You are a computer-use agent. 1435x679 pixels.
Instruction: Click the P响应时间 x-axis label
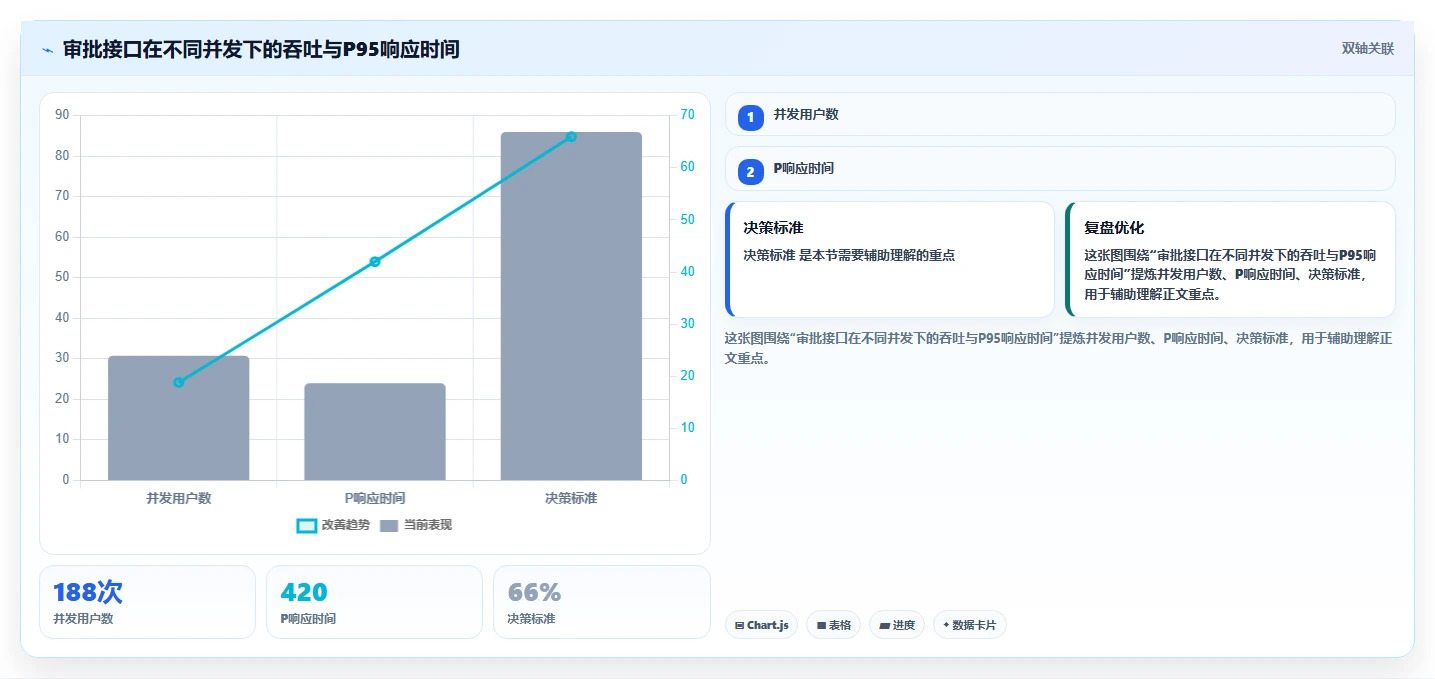[375, 498]
